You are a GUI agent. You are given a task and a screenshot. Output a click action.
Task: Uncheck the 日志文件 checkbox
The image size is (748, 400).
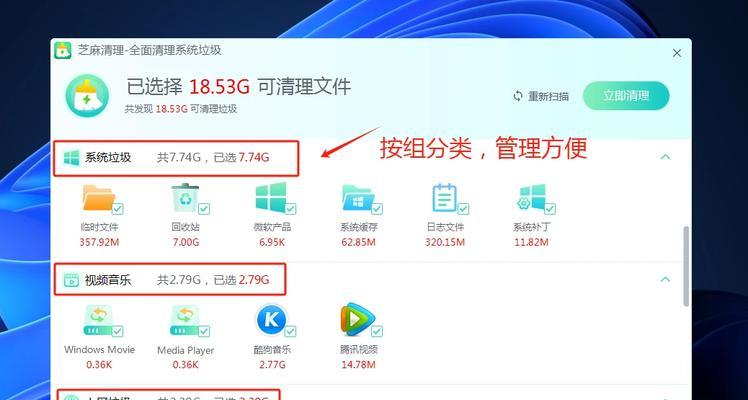(x=463, y=209)
